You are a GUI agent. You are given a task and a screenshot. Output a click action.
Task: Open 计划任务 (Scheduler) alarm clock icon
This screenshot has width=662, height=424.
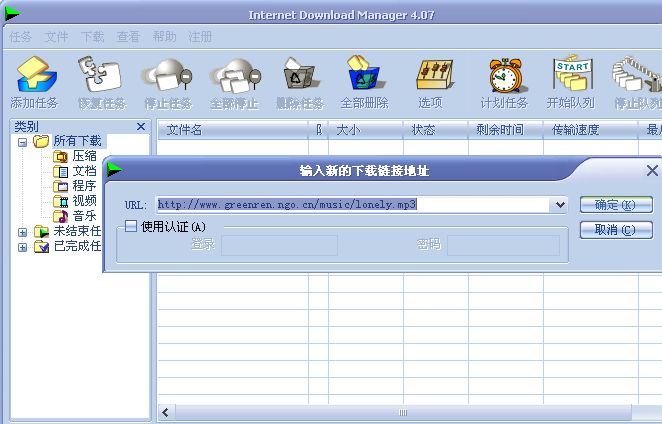506,76
